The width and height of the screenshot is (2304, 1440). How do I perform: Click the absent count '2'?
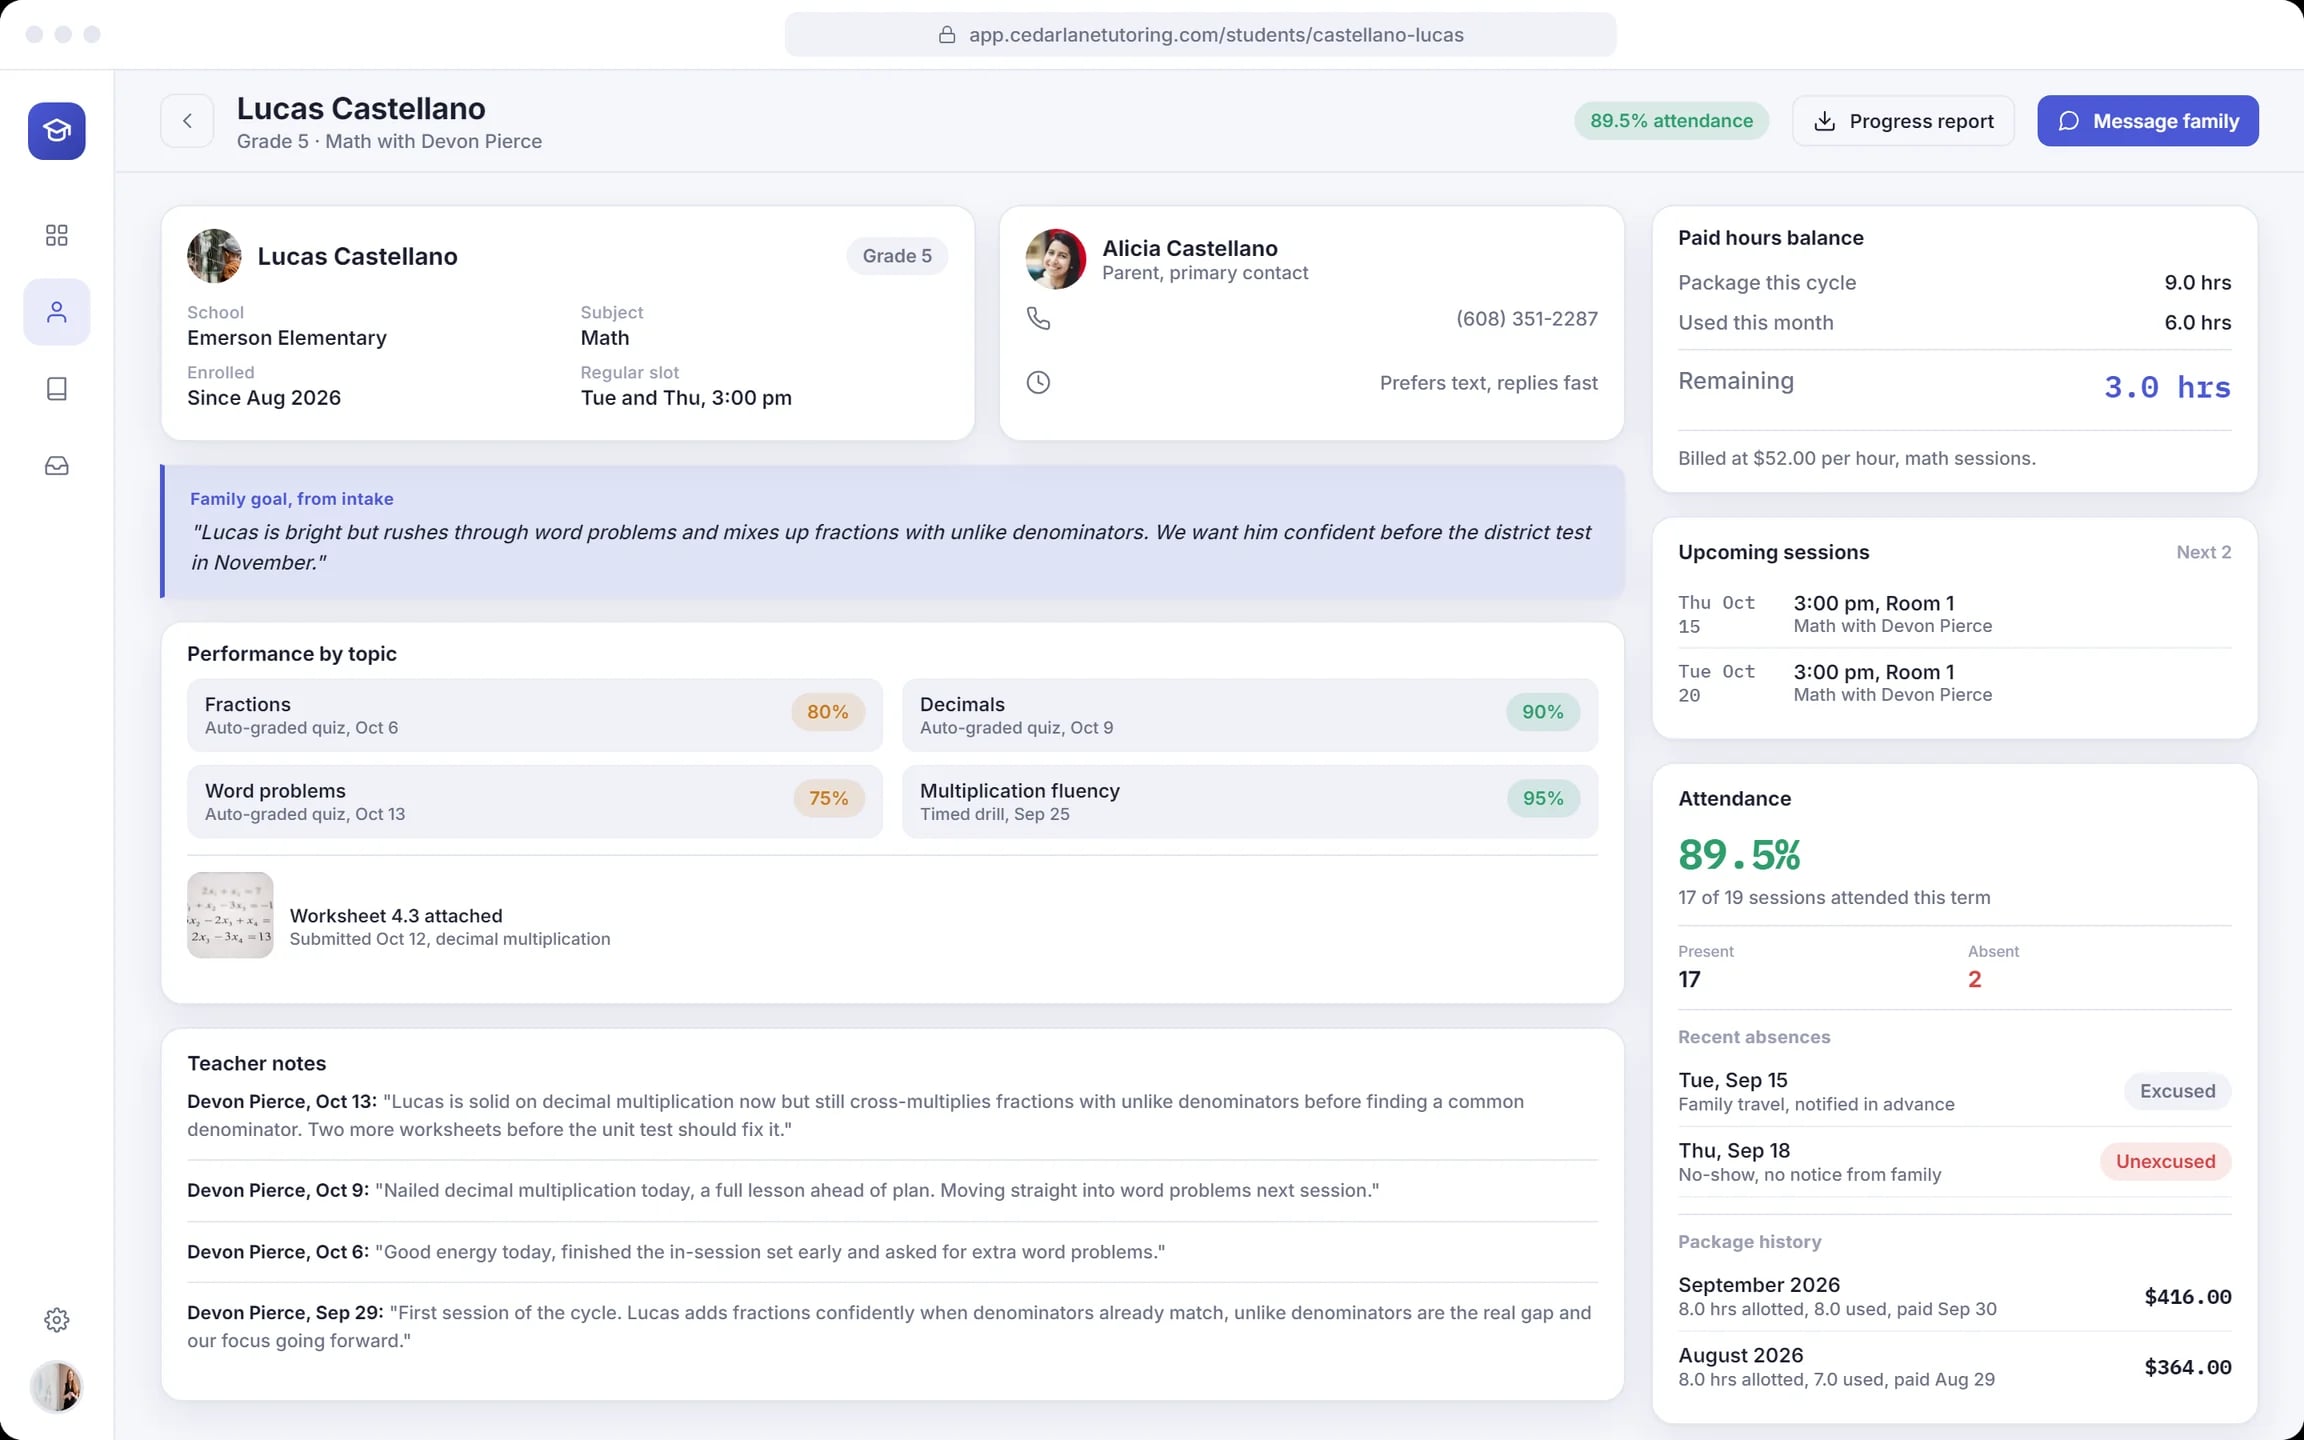[x=1974, y=979]
